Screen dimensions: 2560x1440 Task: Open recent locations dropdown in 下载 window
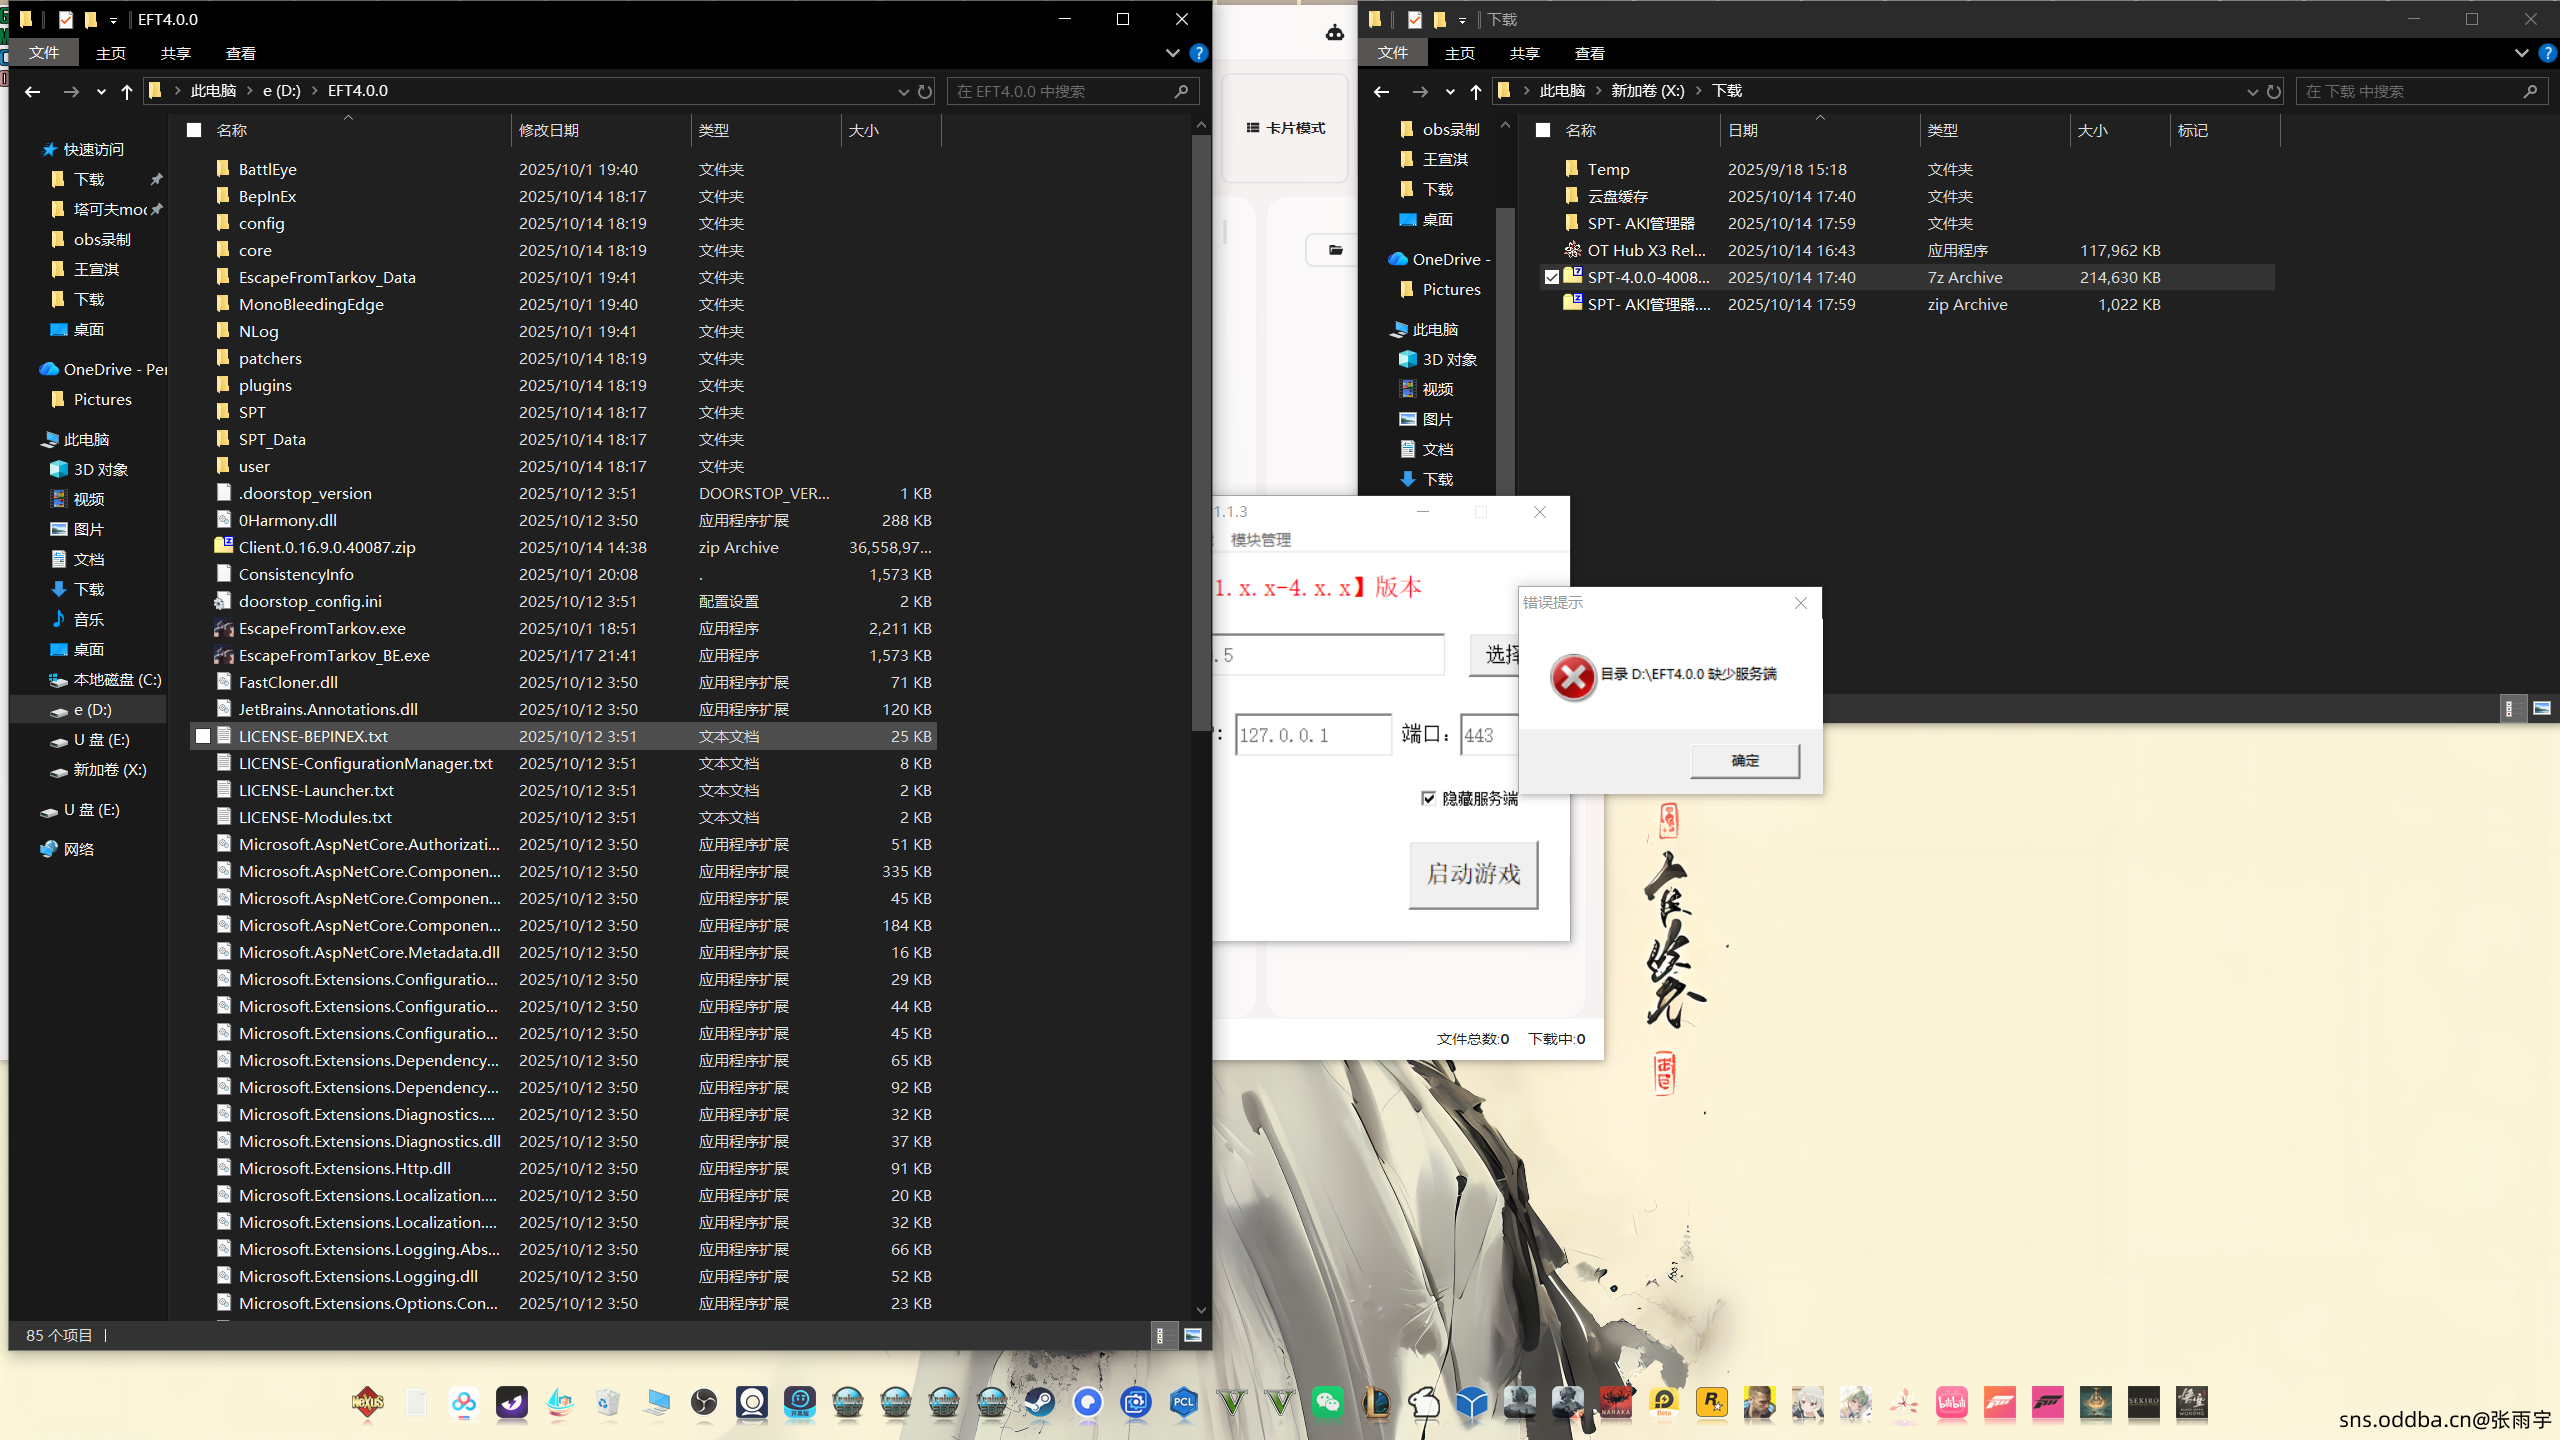[x=1450, y=91]
